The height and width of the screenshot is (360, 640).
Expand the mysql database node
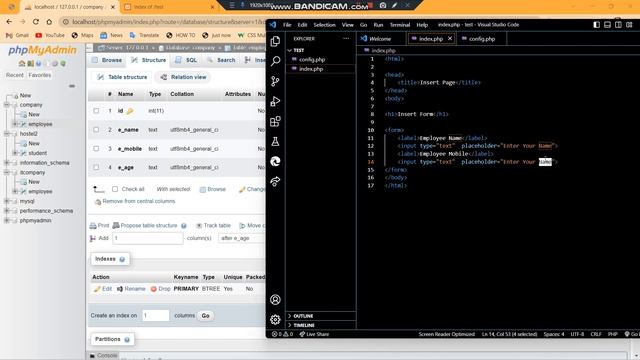point(7,201)
